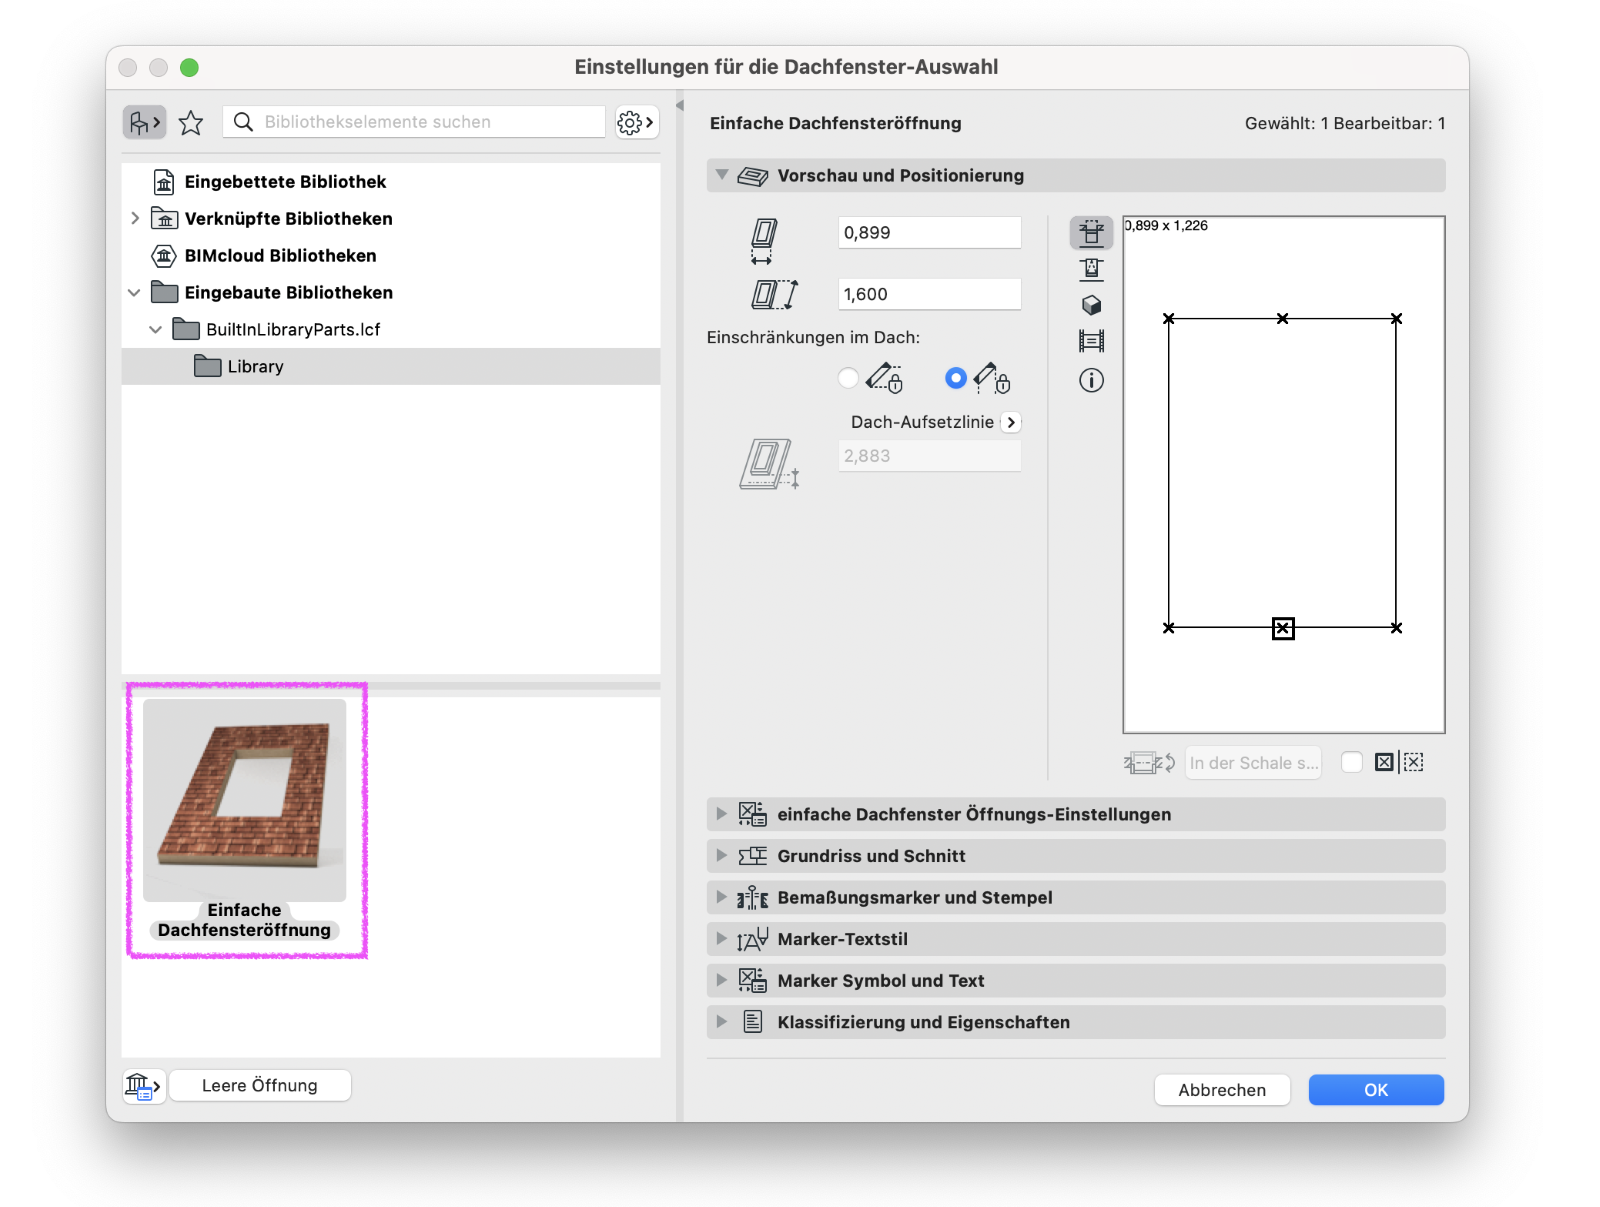Collapse the left panel arrow handle
The image size is (1600, 1207).
tap(680, 106)
